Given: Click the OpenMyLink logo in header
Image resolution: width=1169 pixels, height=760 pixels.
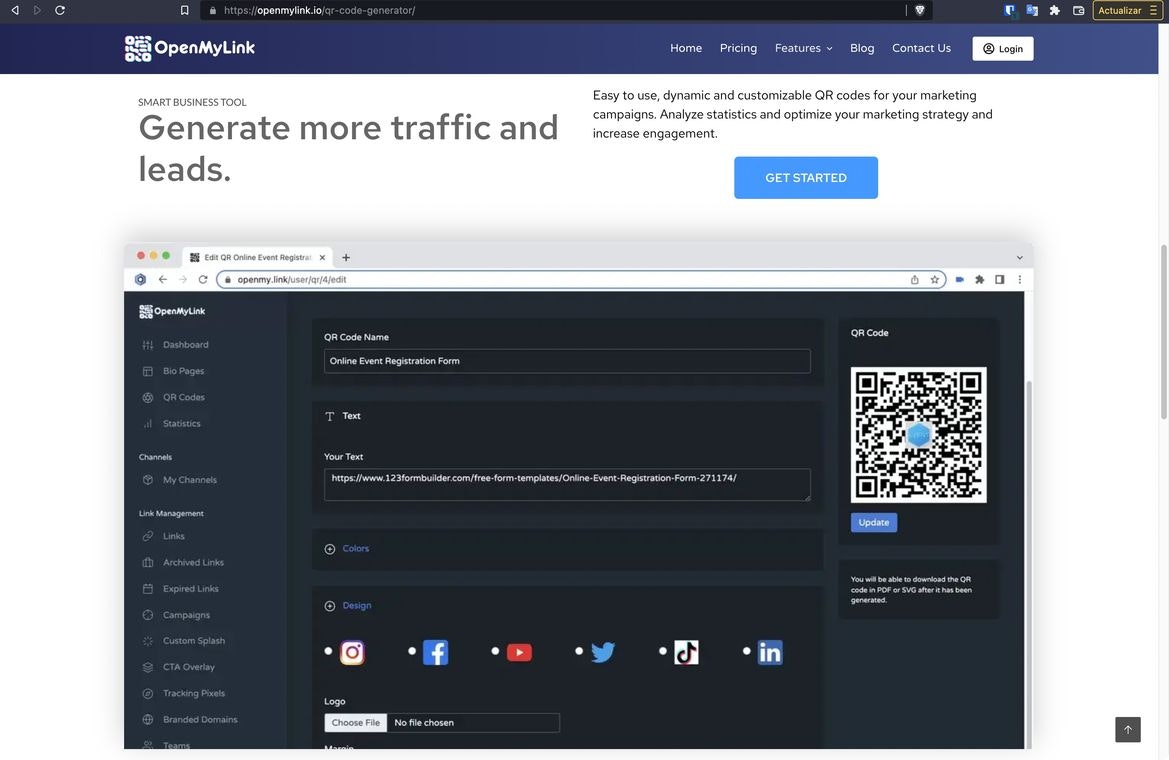Looking at the screenshot, I should click(x=189, y=48).
